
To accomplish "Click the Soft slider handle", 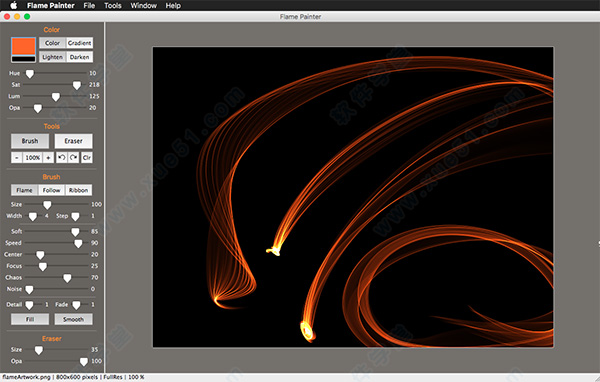I will coord(75,232).
